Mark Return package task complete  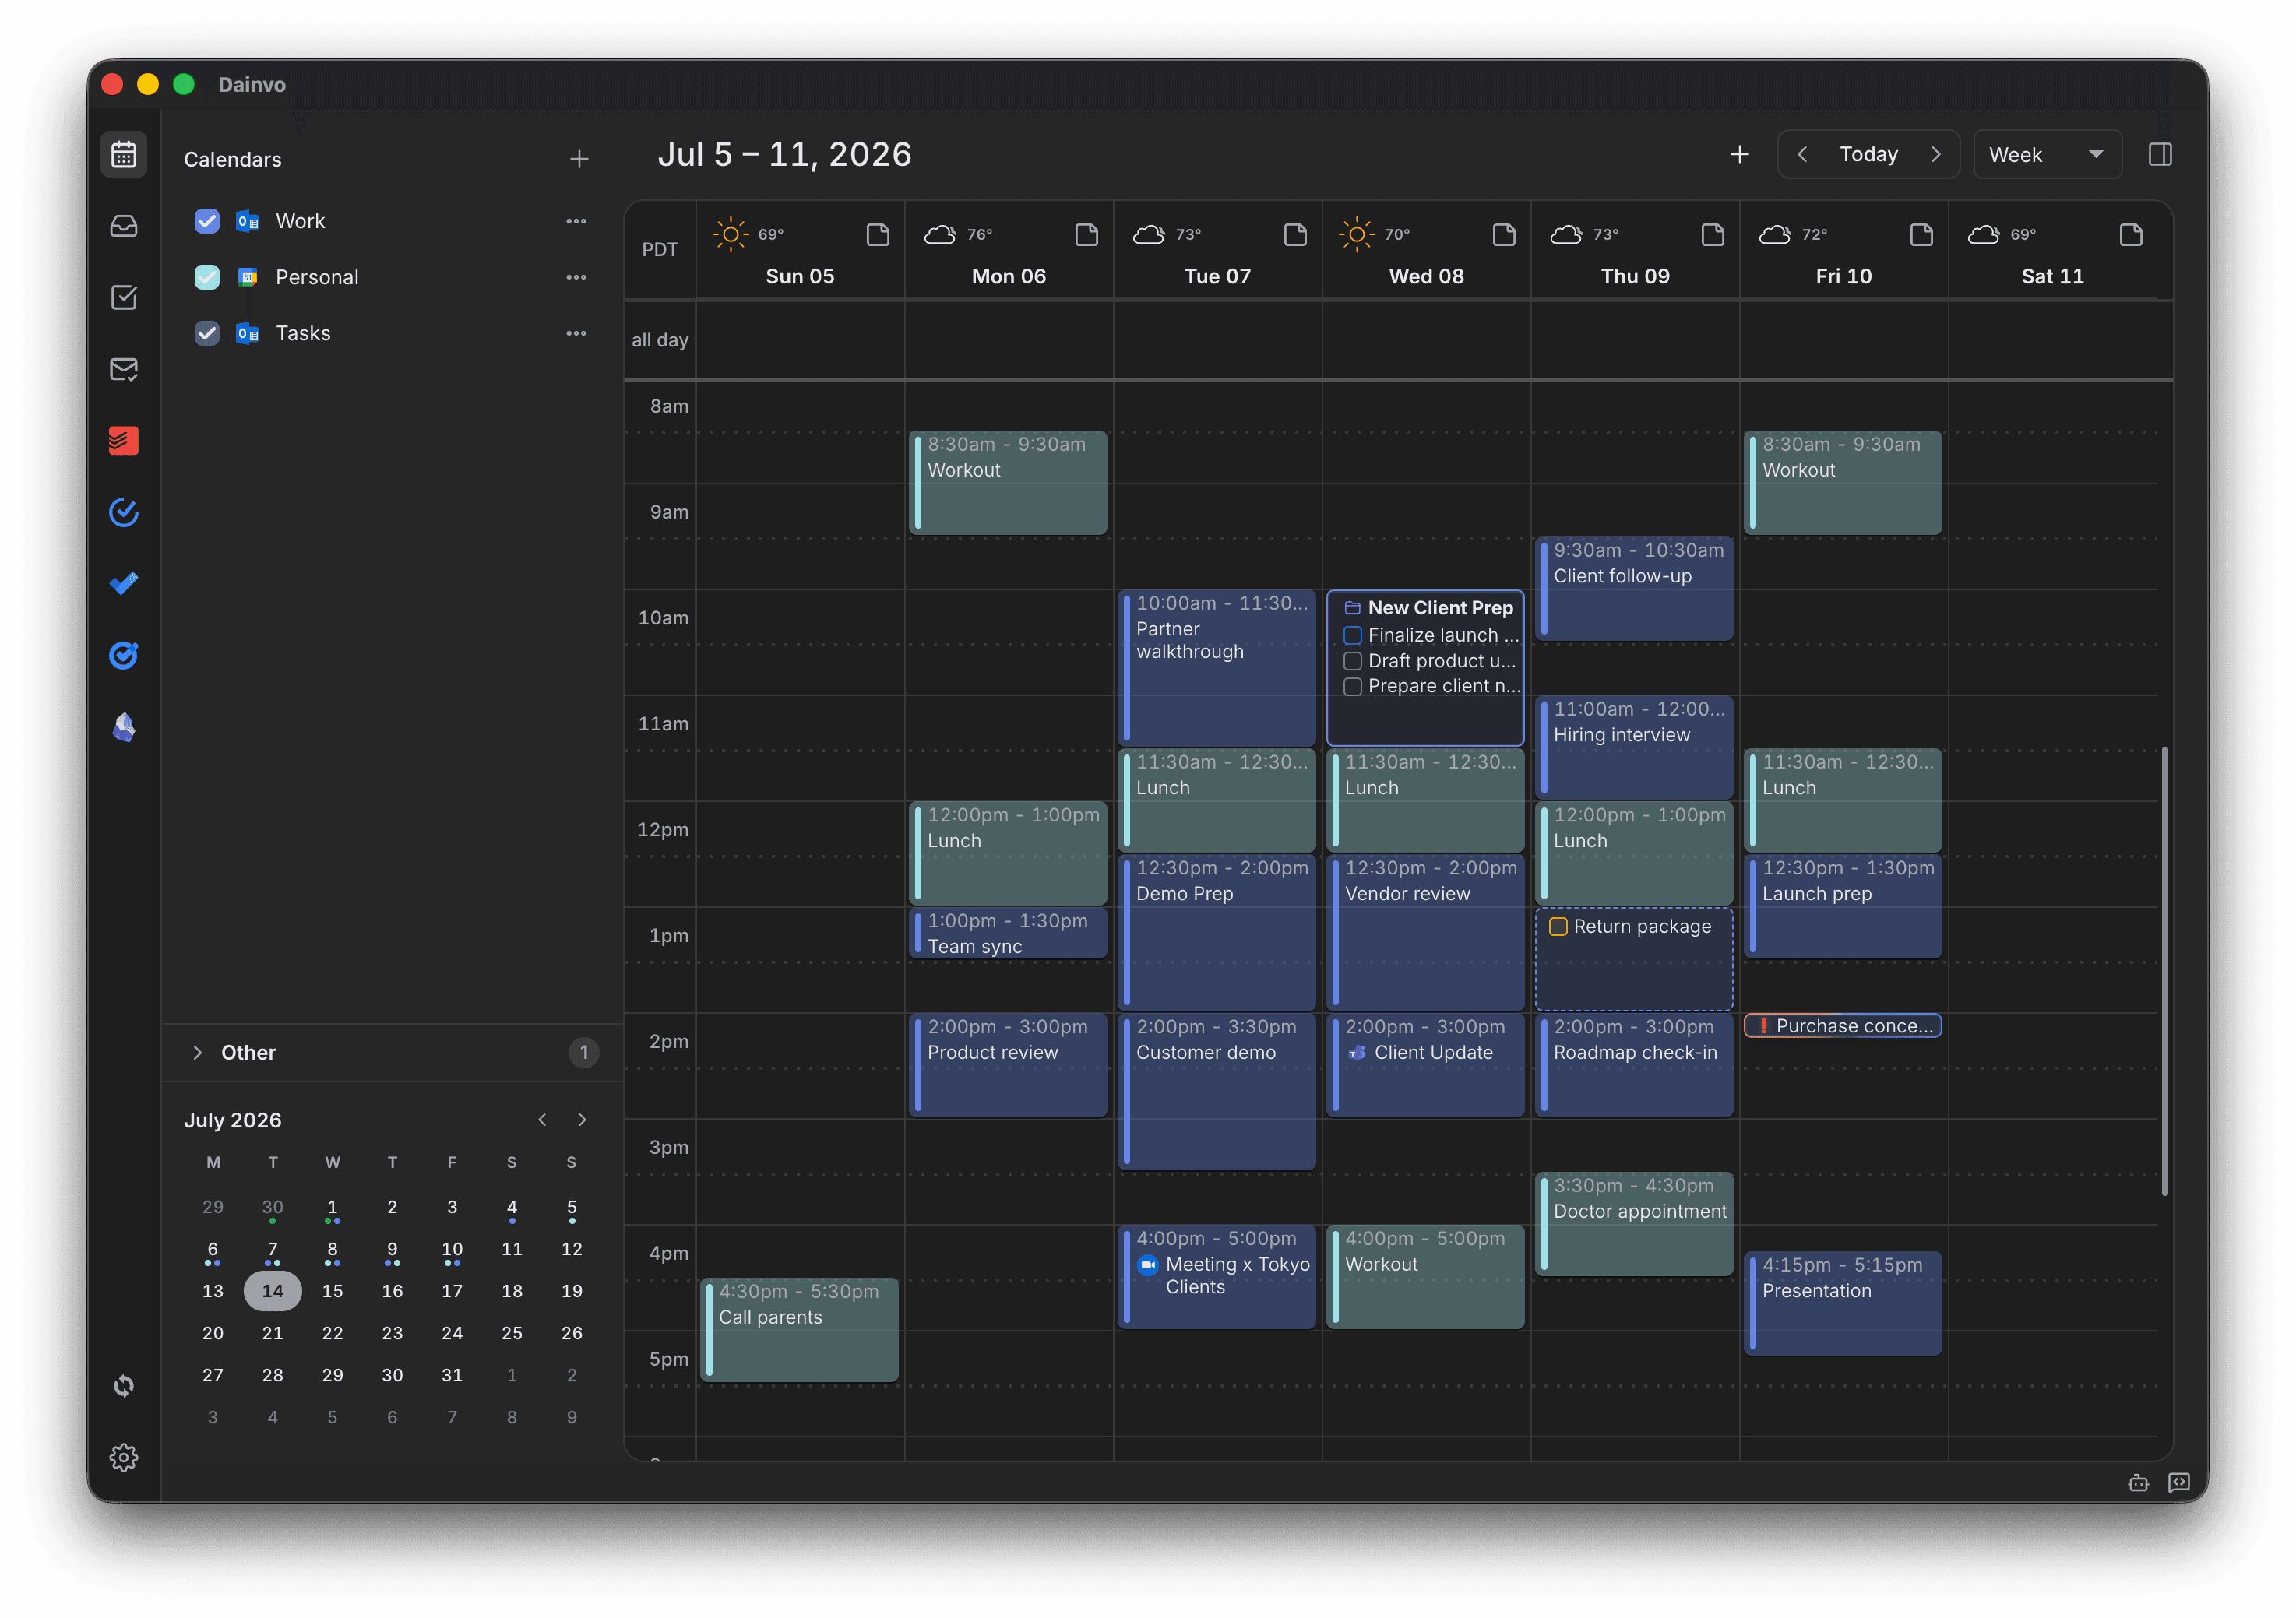[x=1557, y=927]
